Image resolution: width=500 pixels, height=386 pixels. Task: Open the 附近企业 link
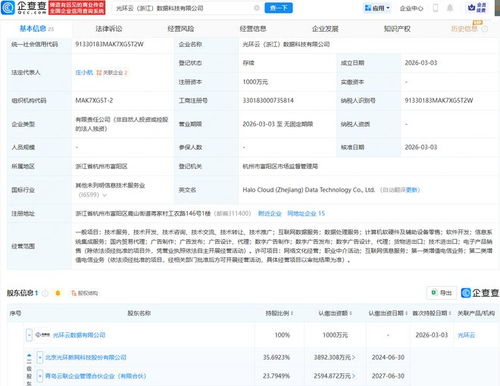(270, 213)
